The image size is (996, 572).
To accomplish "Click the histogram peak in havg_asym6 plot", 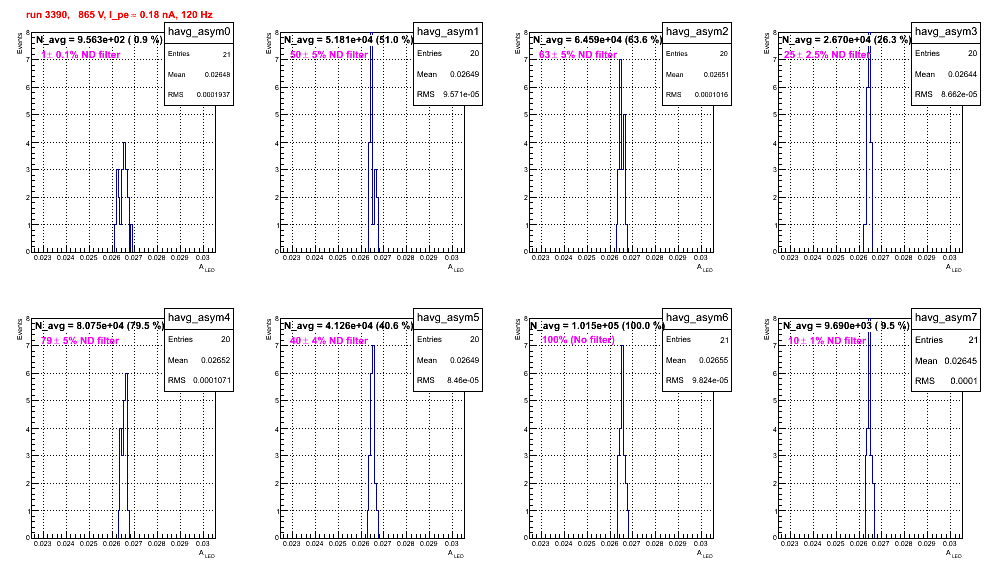I will [x=622, y=346].
